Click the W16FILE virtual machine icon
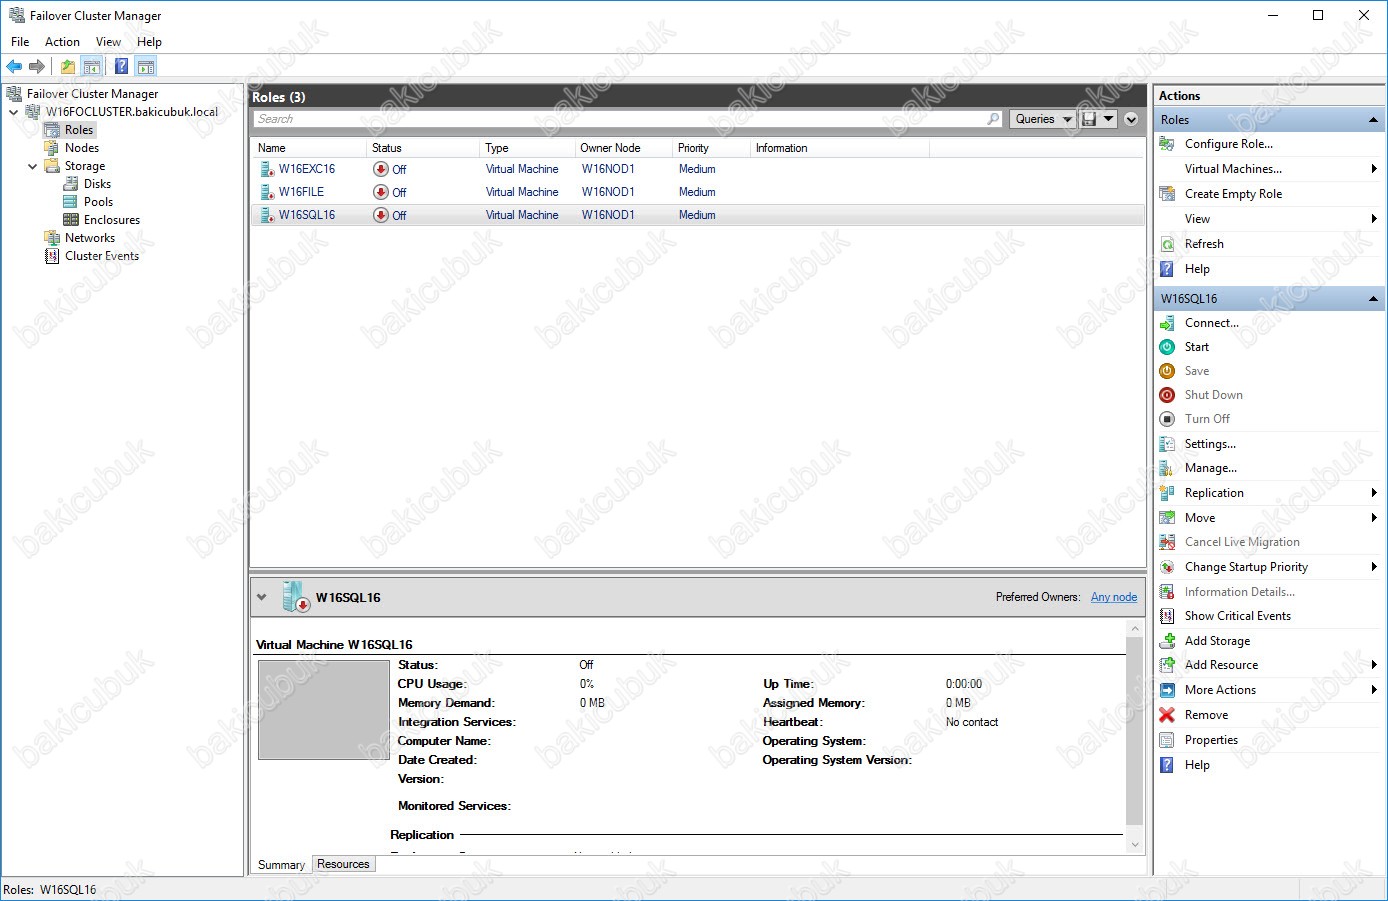This screenshot has height=901, width=1388. click(267, 192)
